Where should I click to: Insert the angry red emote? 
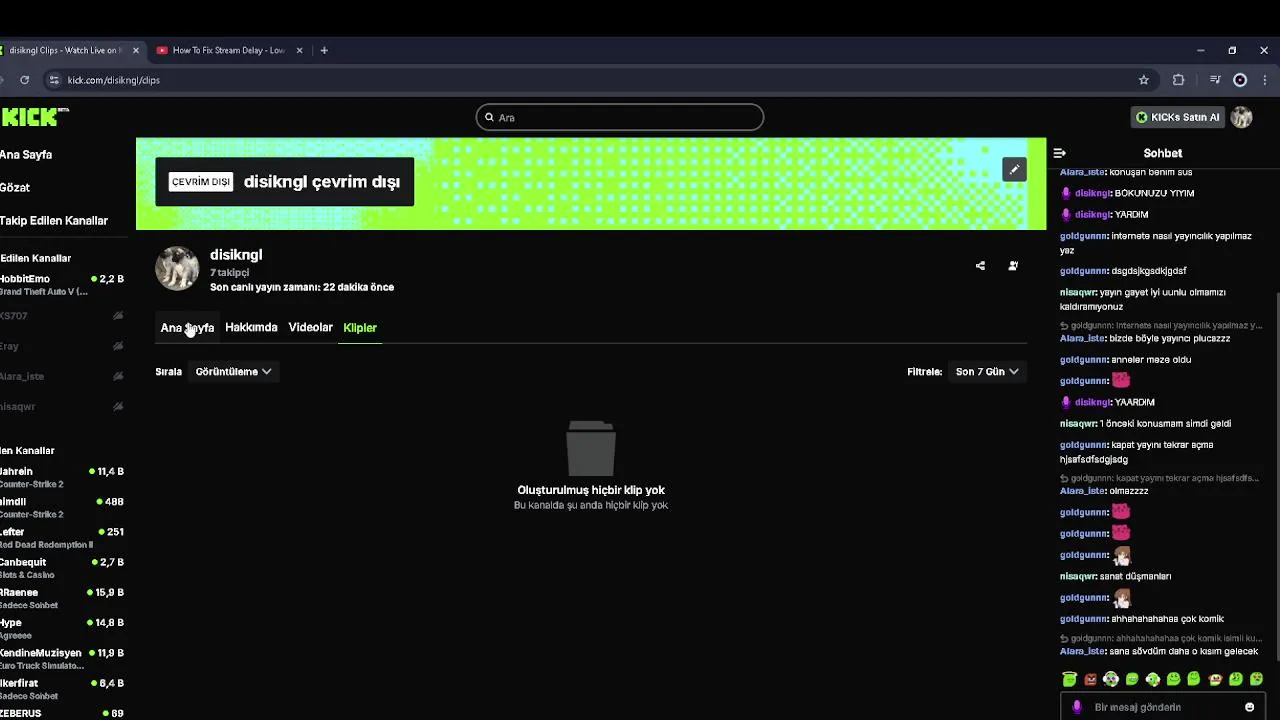1090,680
